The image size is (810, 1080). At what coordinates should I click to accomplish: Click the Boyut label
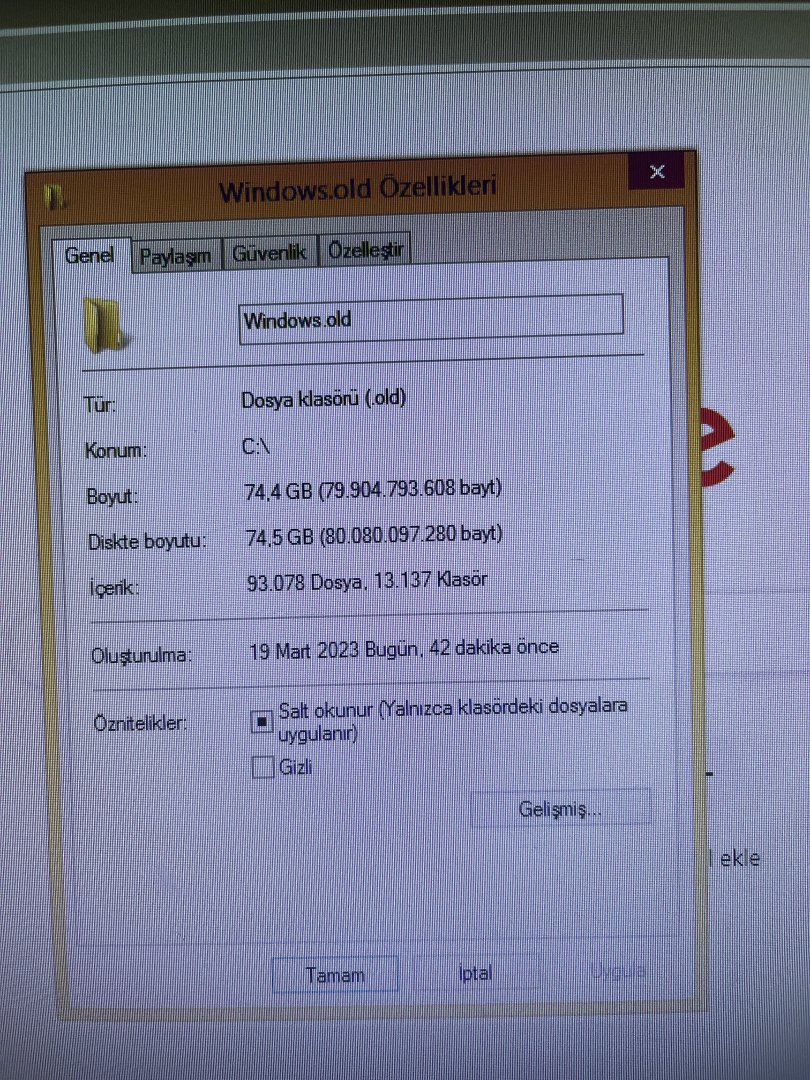click(112, 497)
